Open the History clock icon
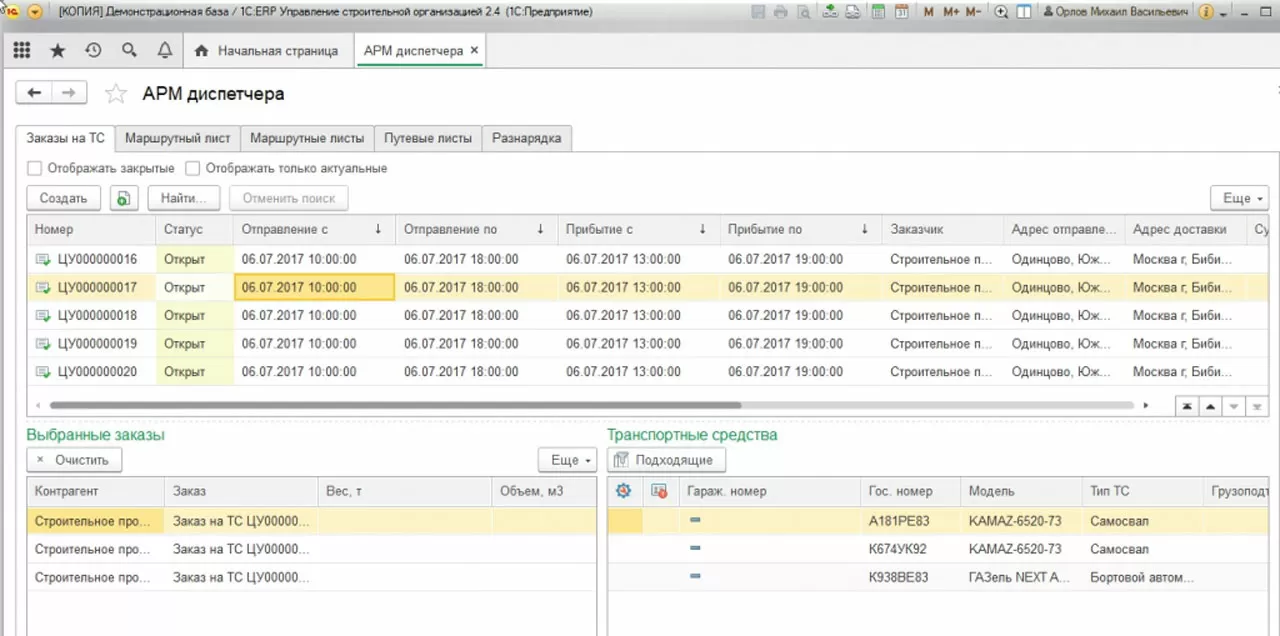Image resolution: width=1280 pixels, height=636 pixels. [93, 50]
